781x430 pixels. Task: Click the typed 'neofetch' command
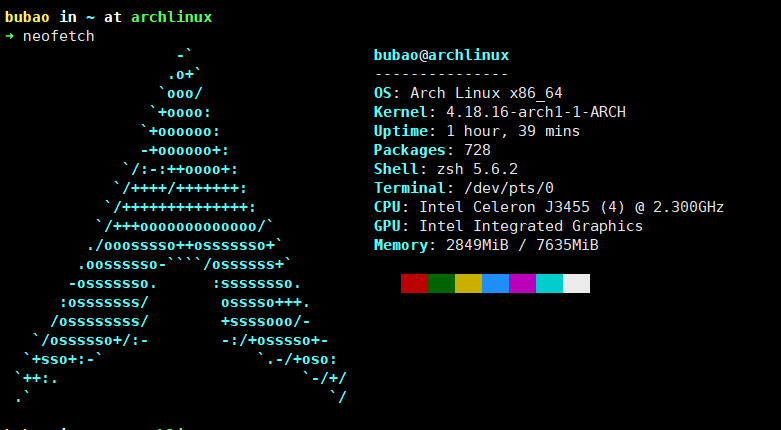tap(58, 36)
